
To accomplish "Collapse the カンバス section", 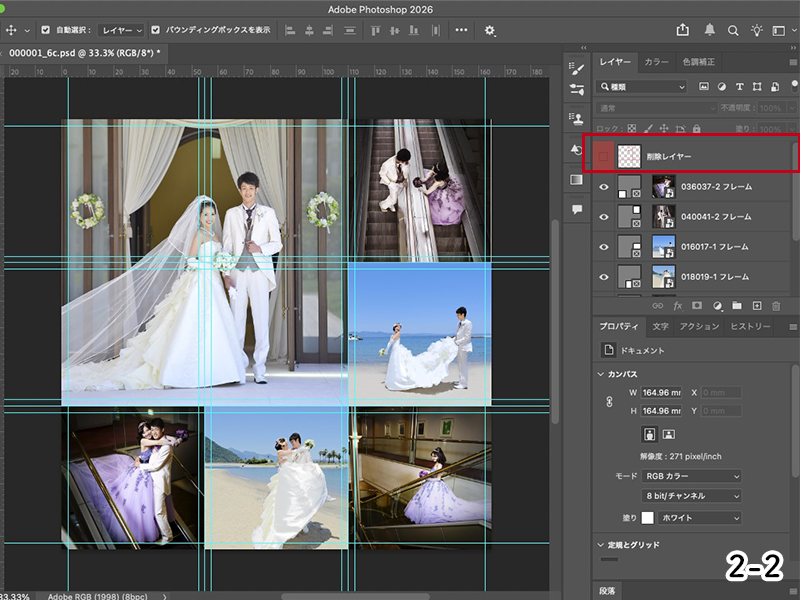I will [x=601, y=374].
